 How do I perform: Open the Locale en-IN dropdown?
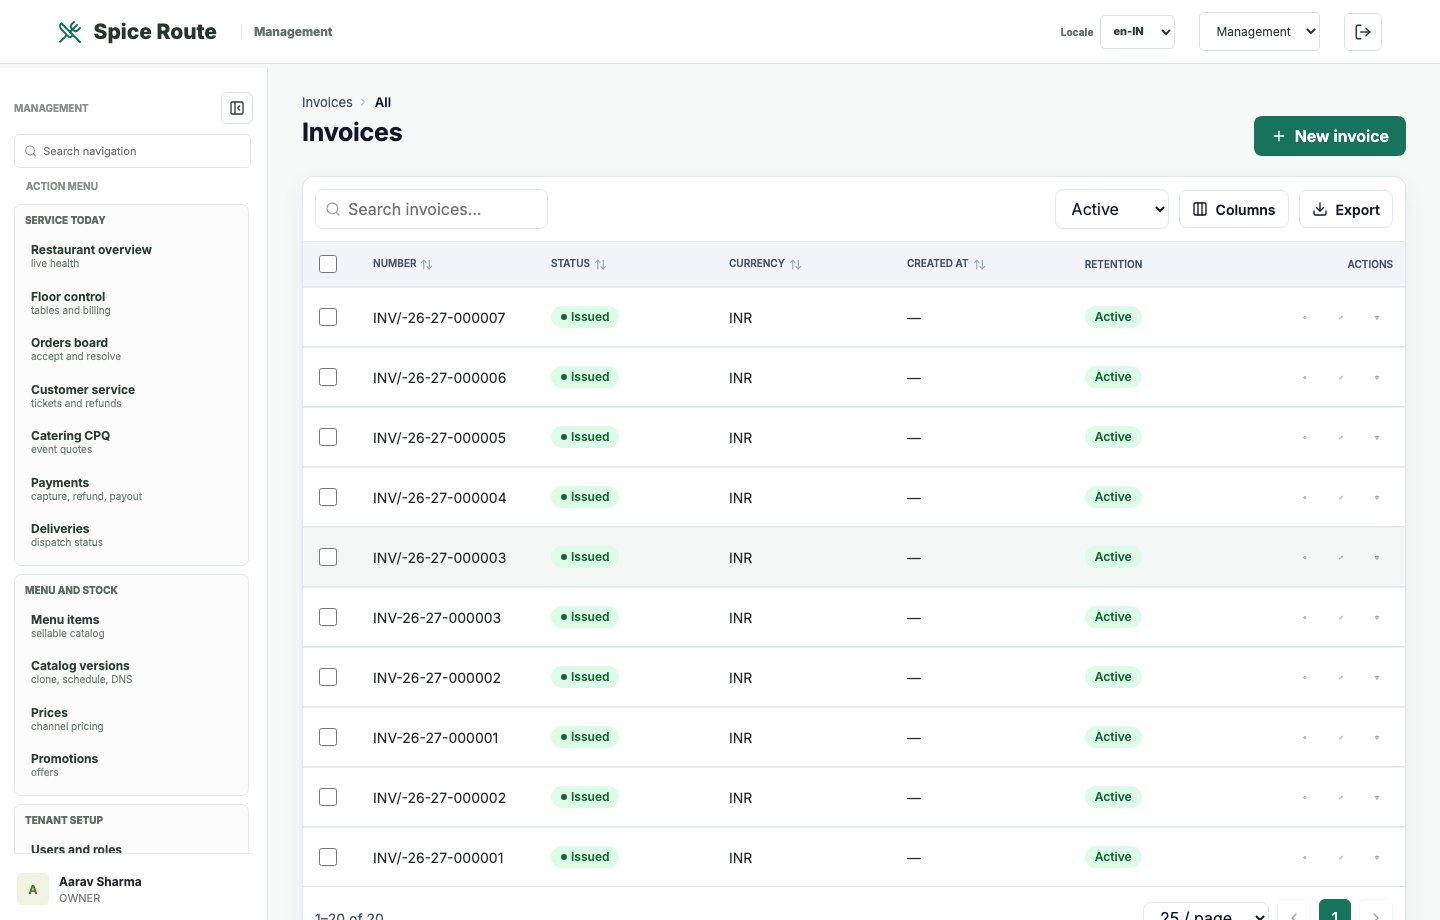coord(1137,32)
